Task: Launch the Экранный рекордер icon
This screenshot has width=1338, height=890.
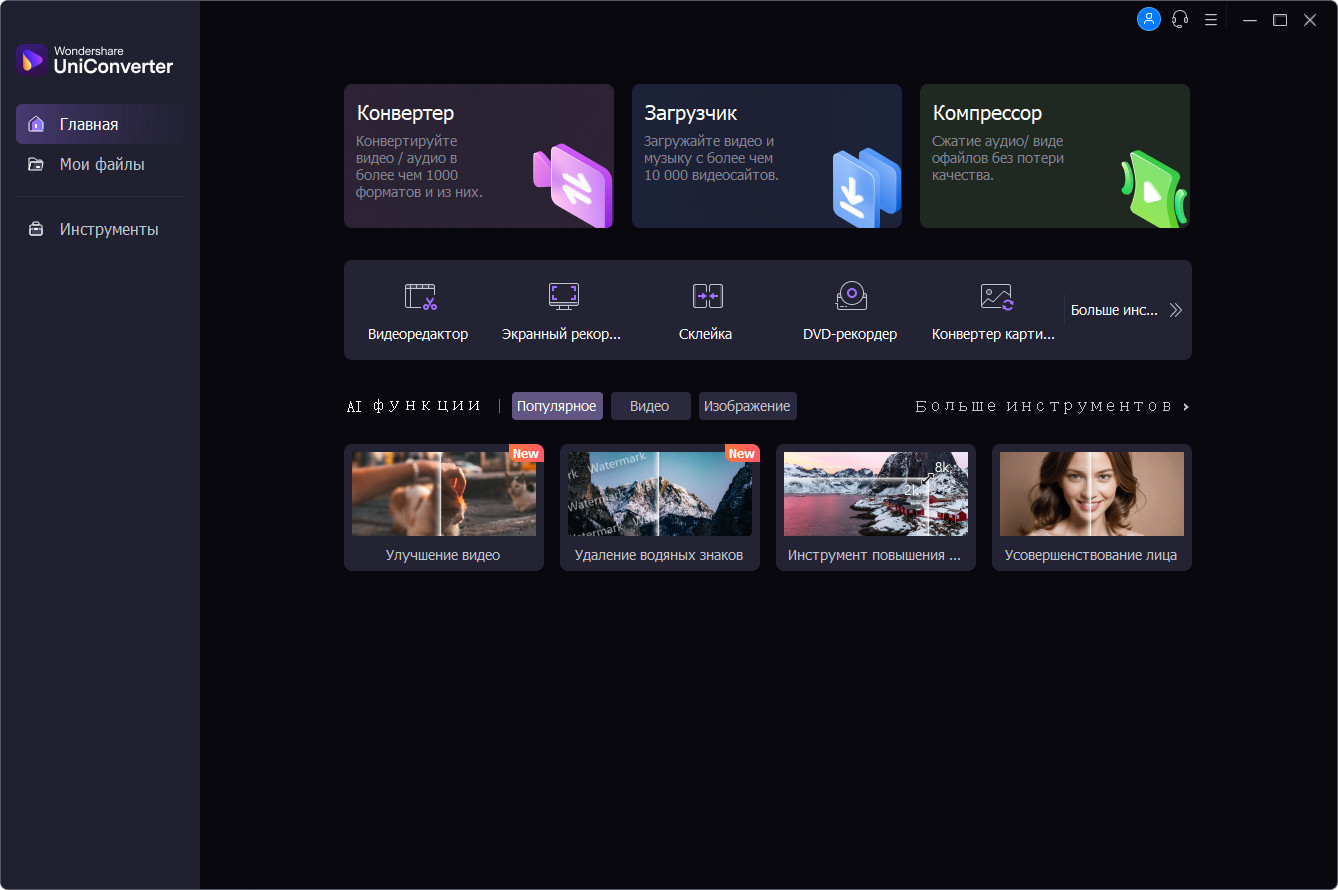Action: (x=564, y=296)
